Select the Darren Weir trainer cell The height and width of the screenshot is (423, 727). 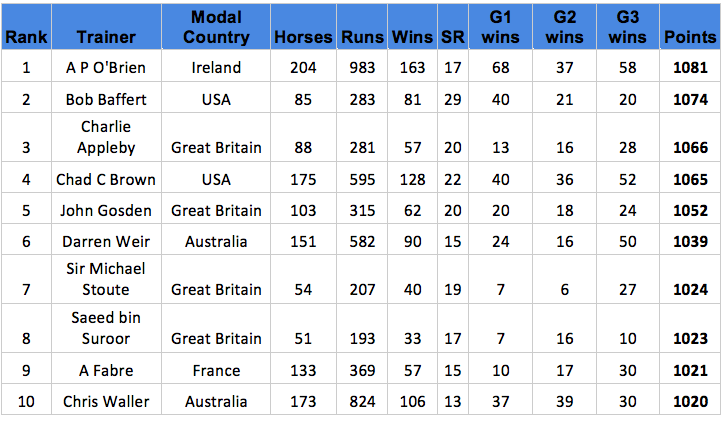point(105,241)
